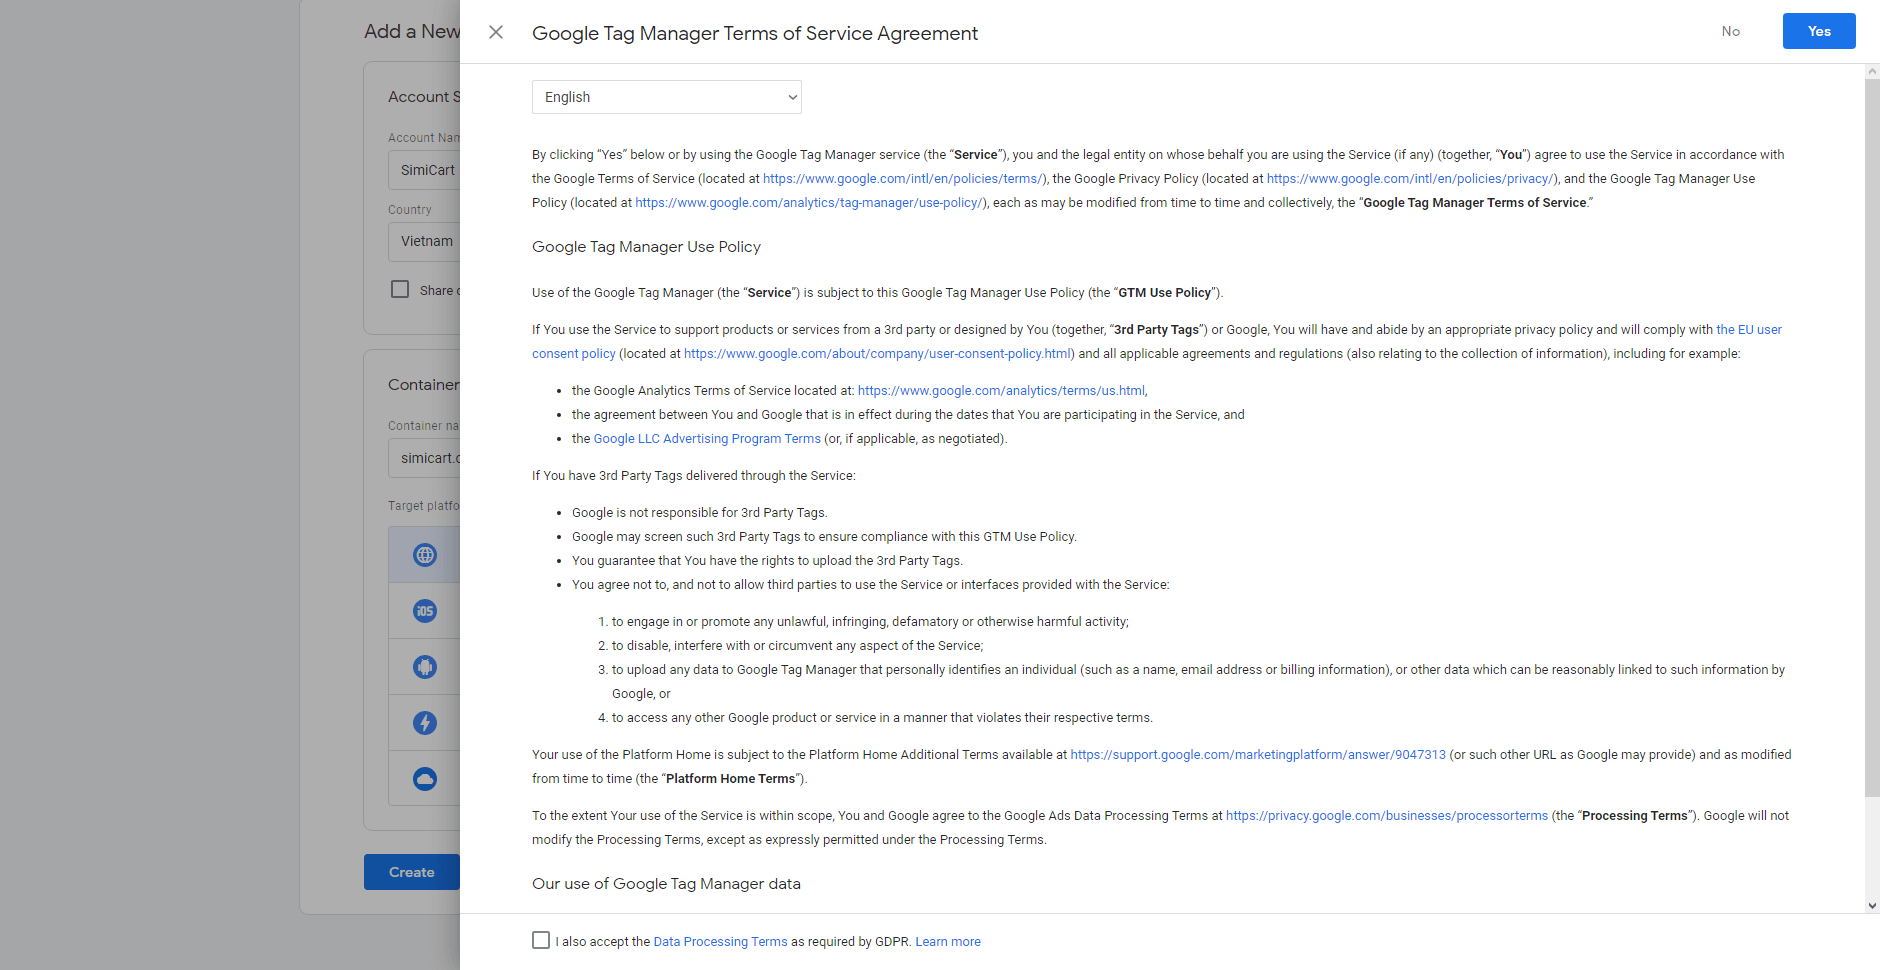This screenshot has width=1880, height=970.
Task: Click the terms dialog vertical scrollbar thumb
Action: [1872, 438]
